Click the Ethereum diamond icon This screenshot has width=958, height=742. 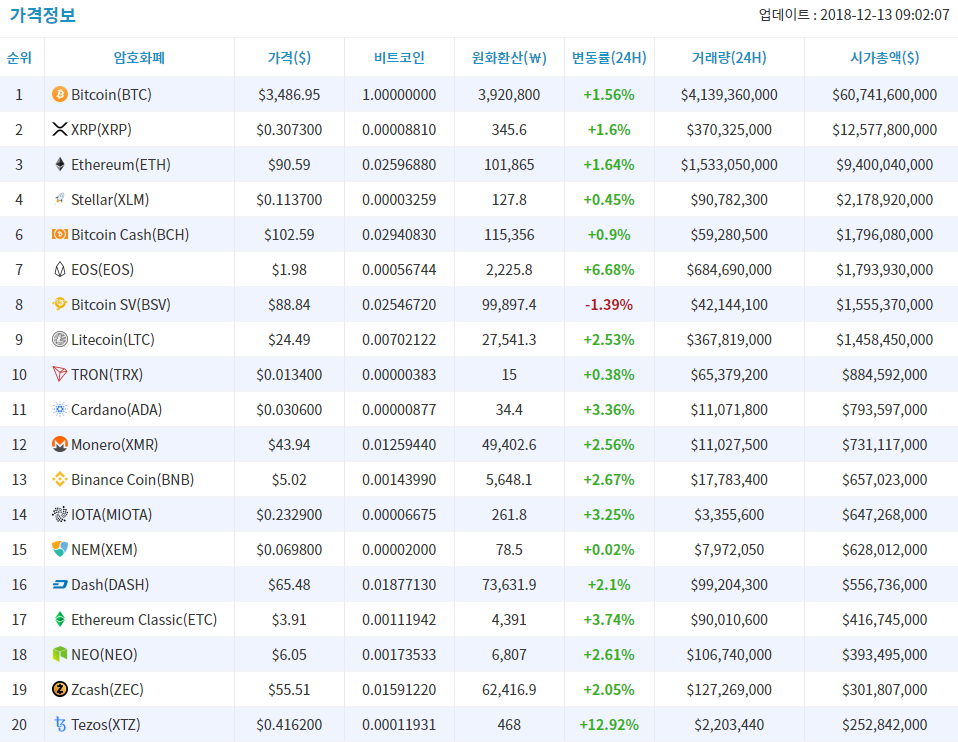59,164
